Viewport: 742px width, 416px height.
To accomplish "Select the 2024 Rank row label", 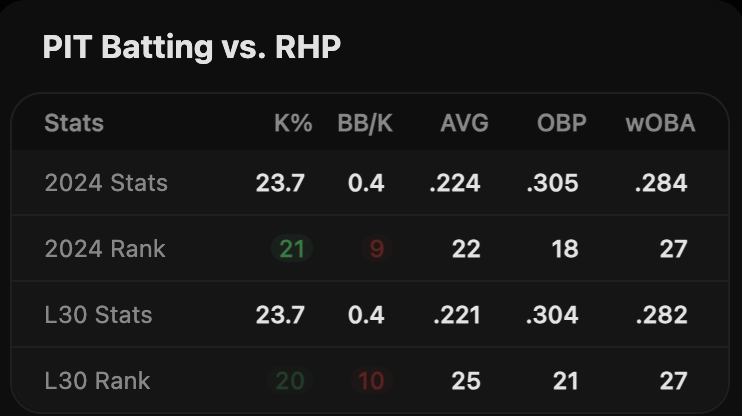I will (x=105, y=249).
